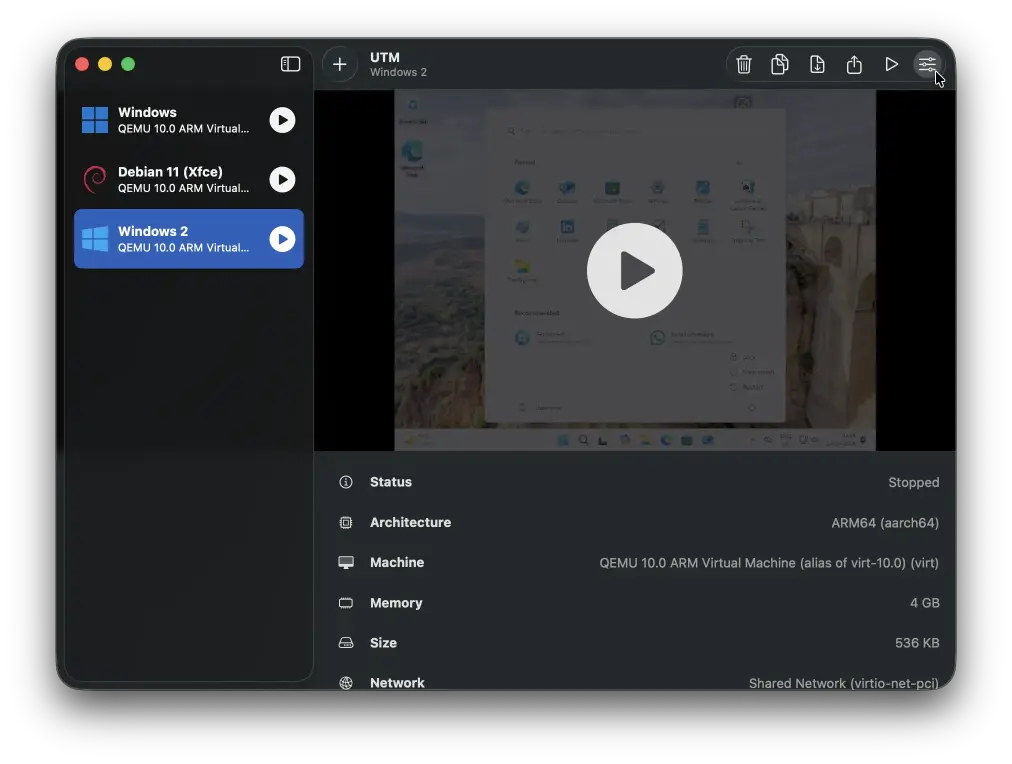
Task: Toggle the sidebar visibility icon
Action: point(290,64)
